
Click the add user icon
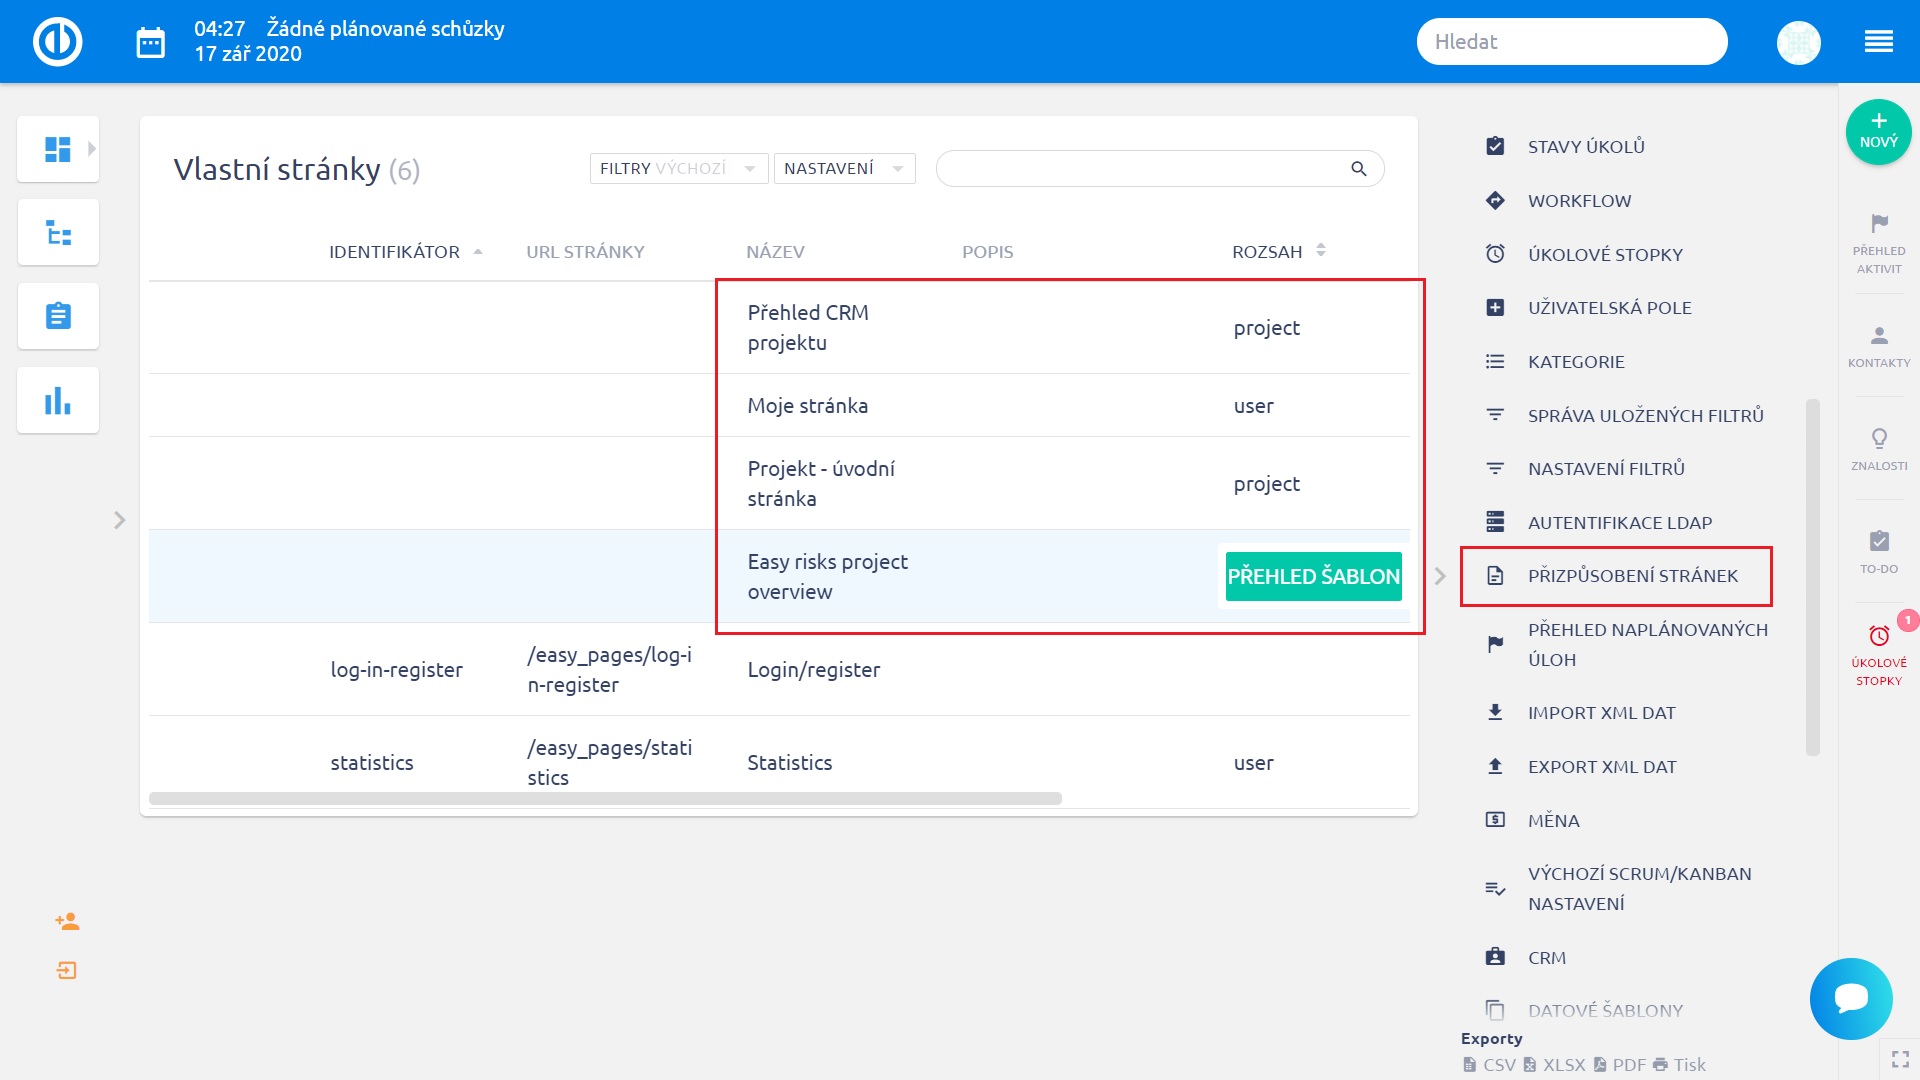pyautogui.click(x=67, y=921)
